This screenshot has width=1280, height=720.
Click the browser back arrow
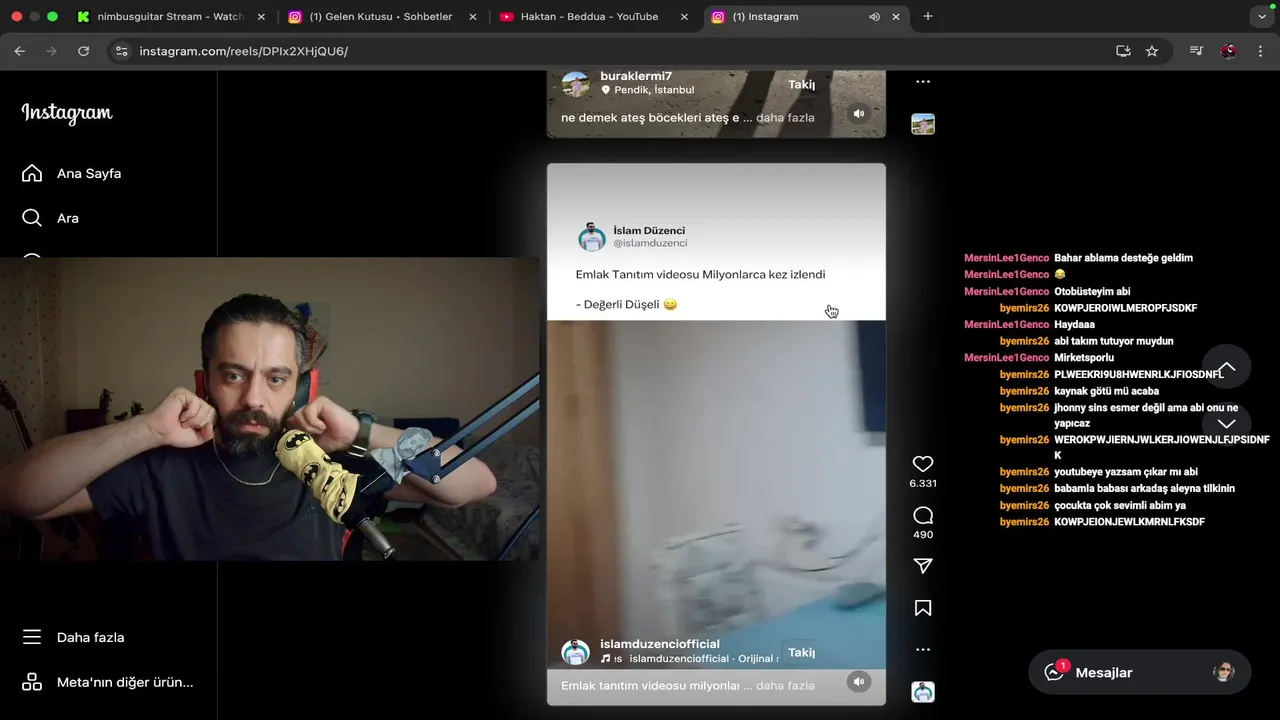pos(20,51)
